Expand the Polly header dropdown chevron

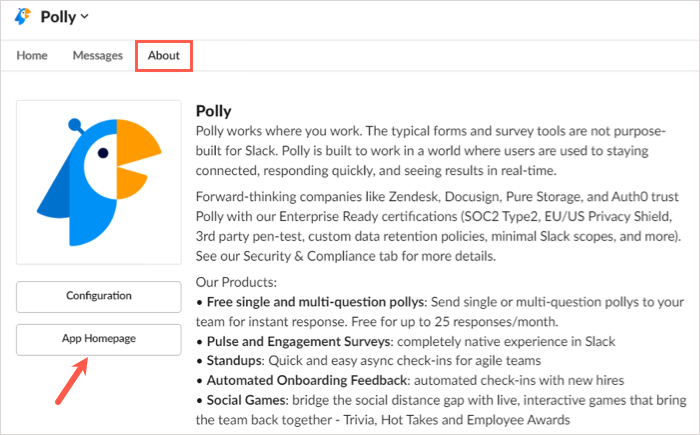tap(84, 17)
